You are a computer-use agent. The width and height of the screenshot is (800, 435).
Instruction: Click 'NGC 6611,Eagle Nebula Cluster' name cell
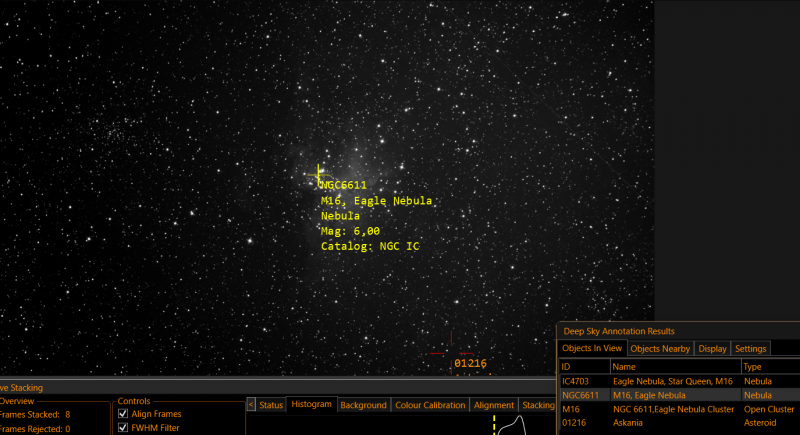click(x=673, y=409)
